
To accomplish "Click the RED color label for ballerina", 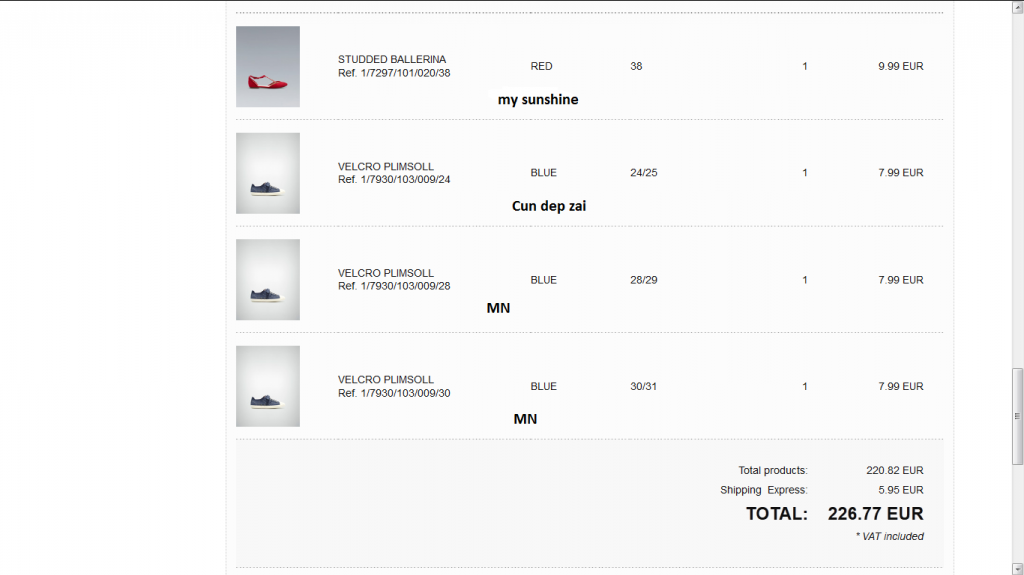I will coord(541,67).
